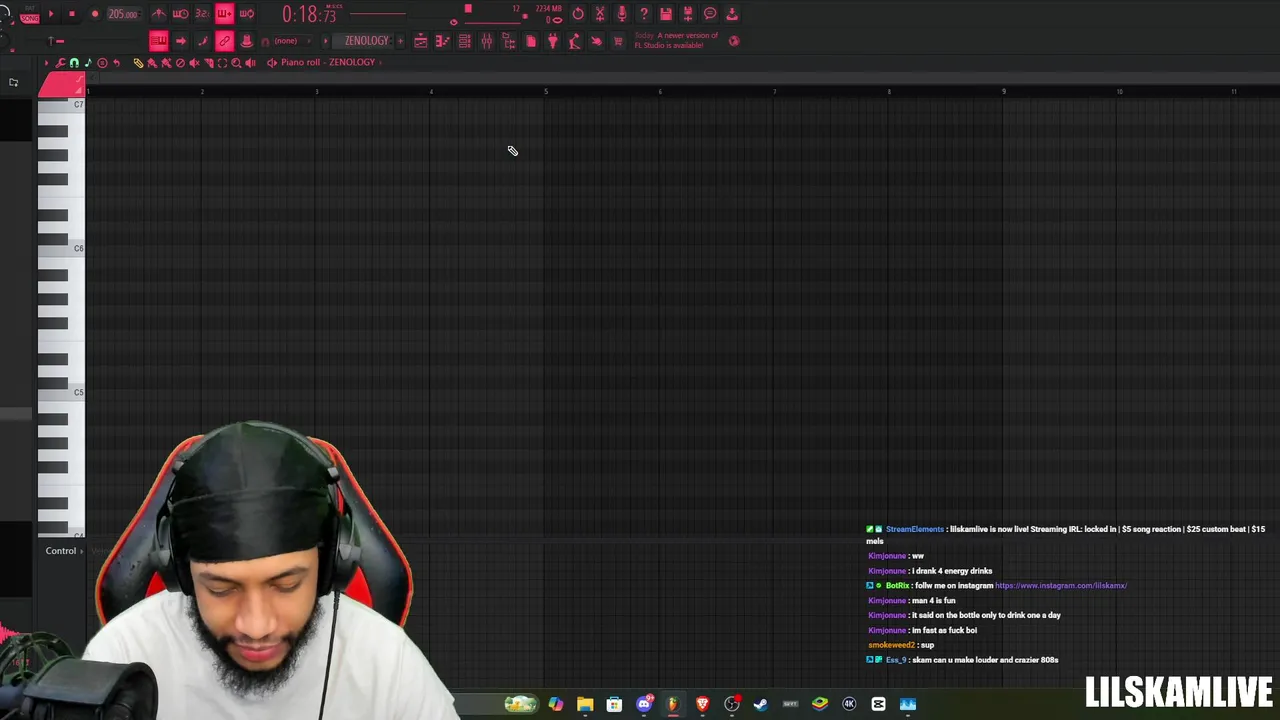Click the C5 piano key

click(x=61, y=392)
